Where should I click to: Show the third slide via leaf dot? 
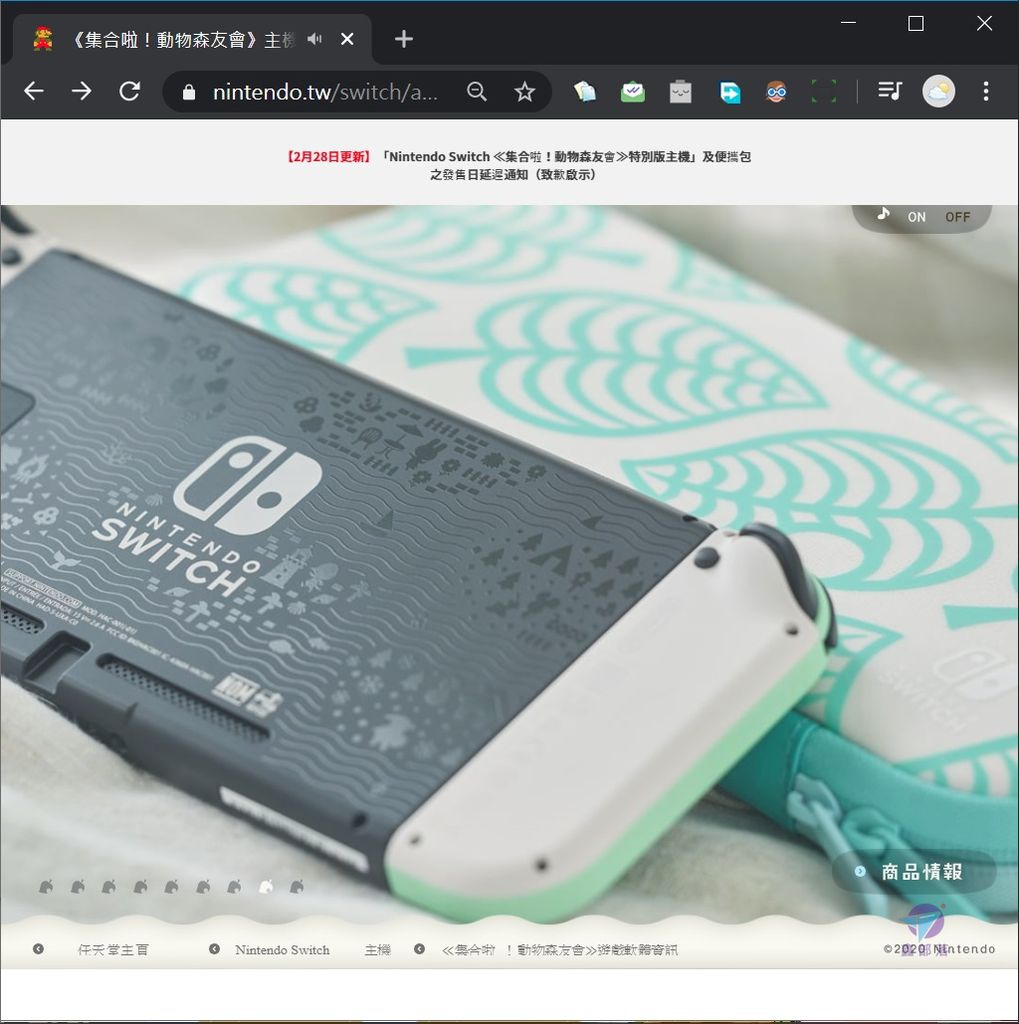pos(108,886)
